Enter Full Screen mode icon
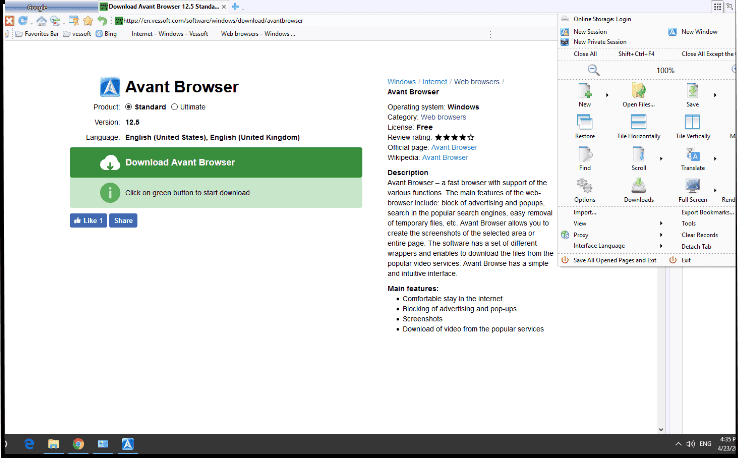Viewport: 738px width, 458px height. tap(692, 186)
